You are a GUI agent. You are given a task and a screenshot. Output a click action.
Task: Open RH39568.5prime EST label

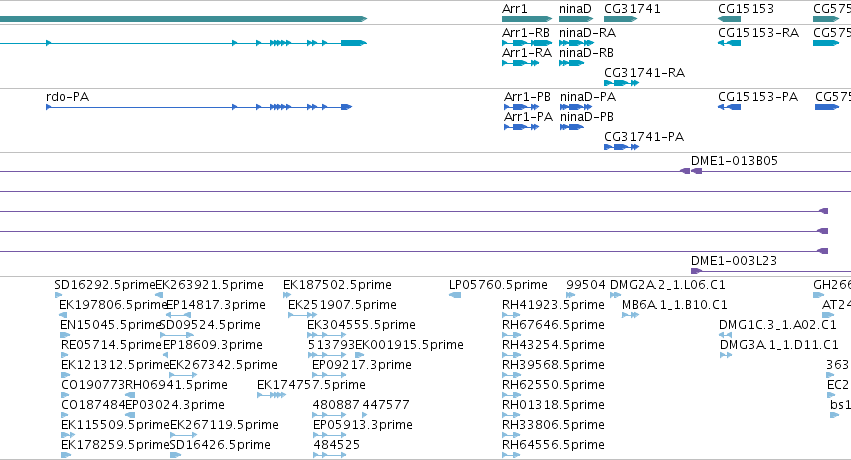coord(553,365)
